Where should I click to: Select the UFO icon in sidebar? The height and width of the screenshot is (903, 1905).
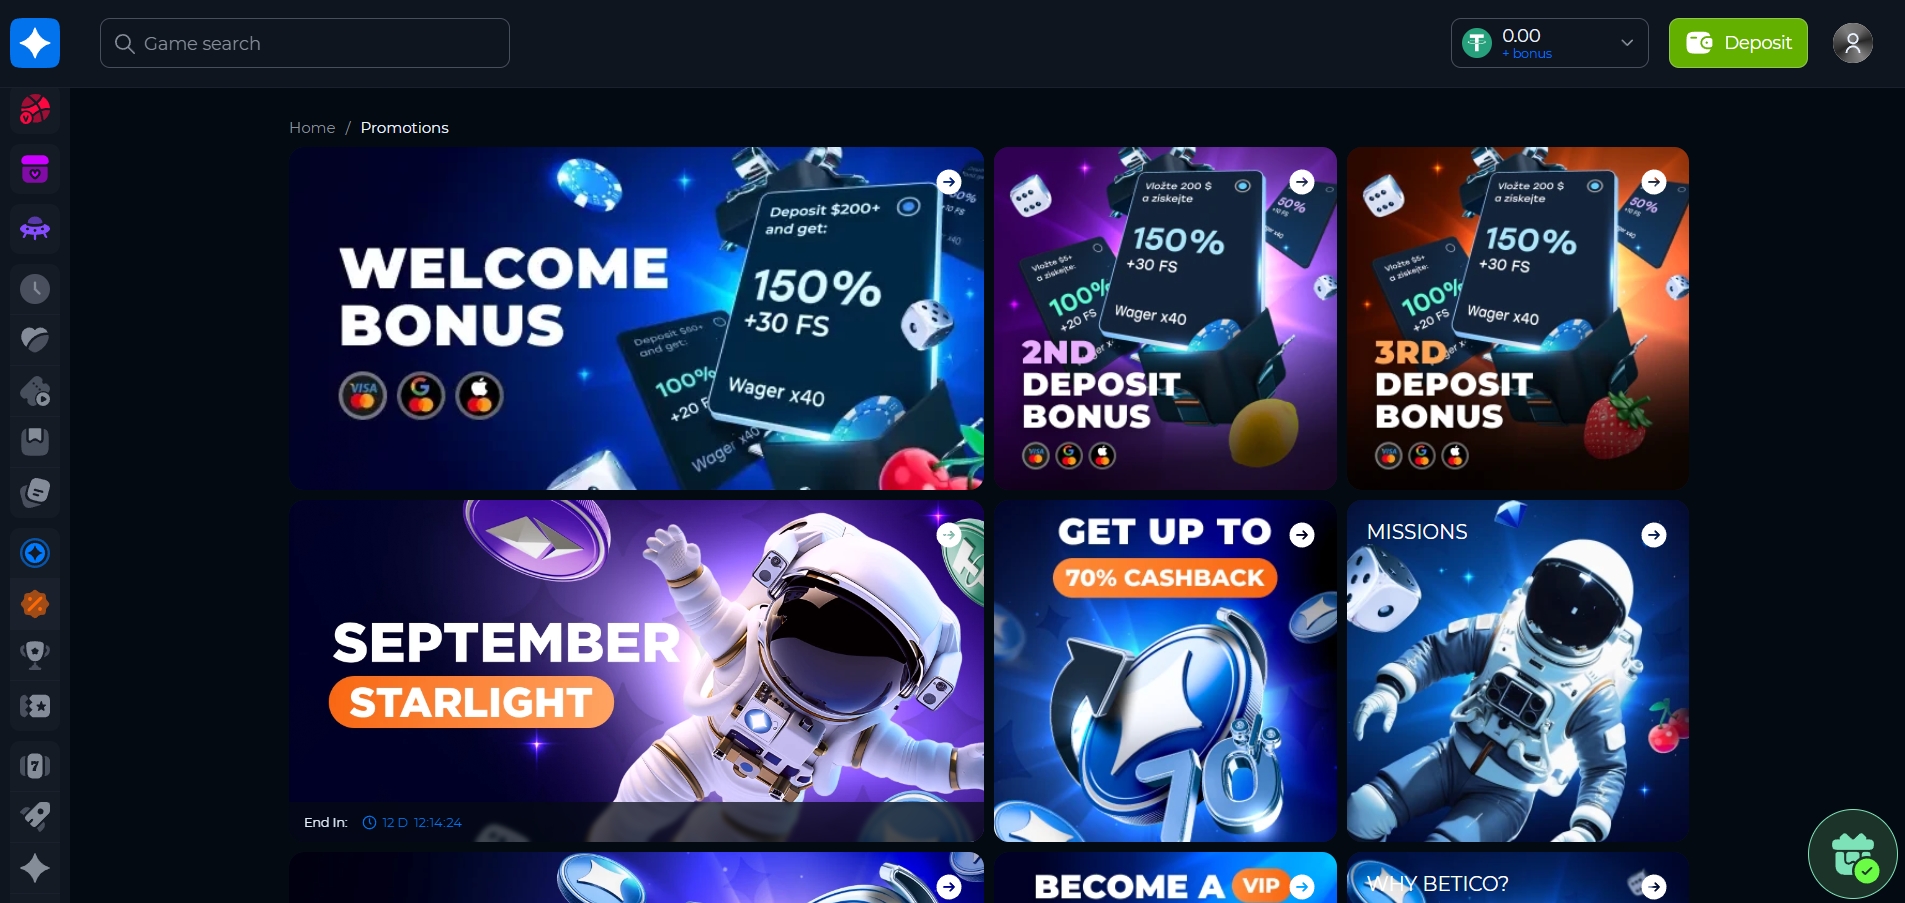click(x=35, y=229)
